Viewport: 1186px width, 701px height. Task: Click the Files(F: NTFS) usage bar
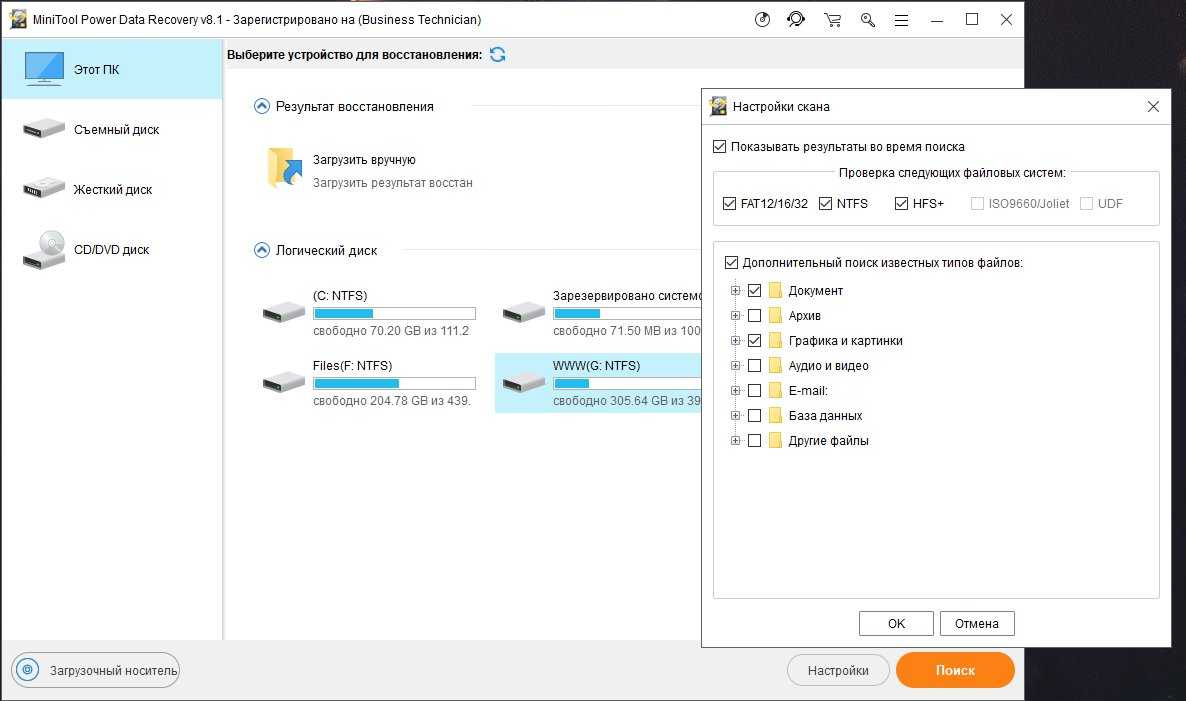(394, 383)
